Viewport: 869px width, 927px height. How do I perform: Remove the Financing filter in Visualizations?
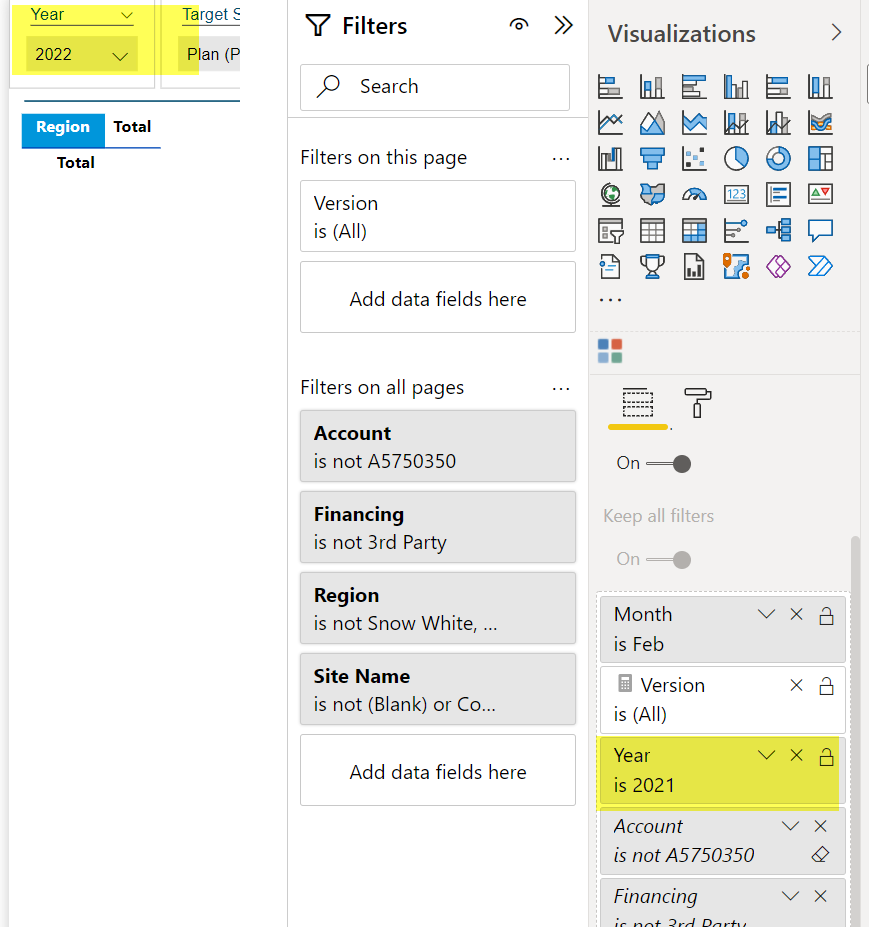tap(821, 896)
